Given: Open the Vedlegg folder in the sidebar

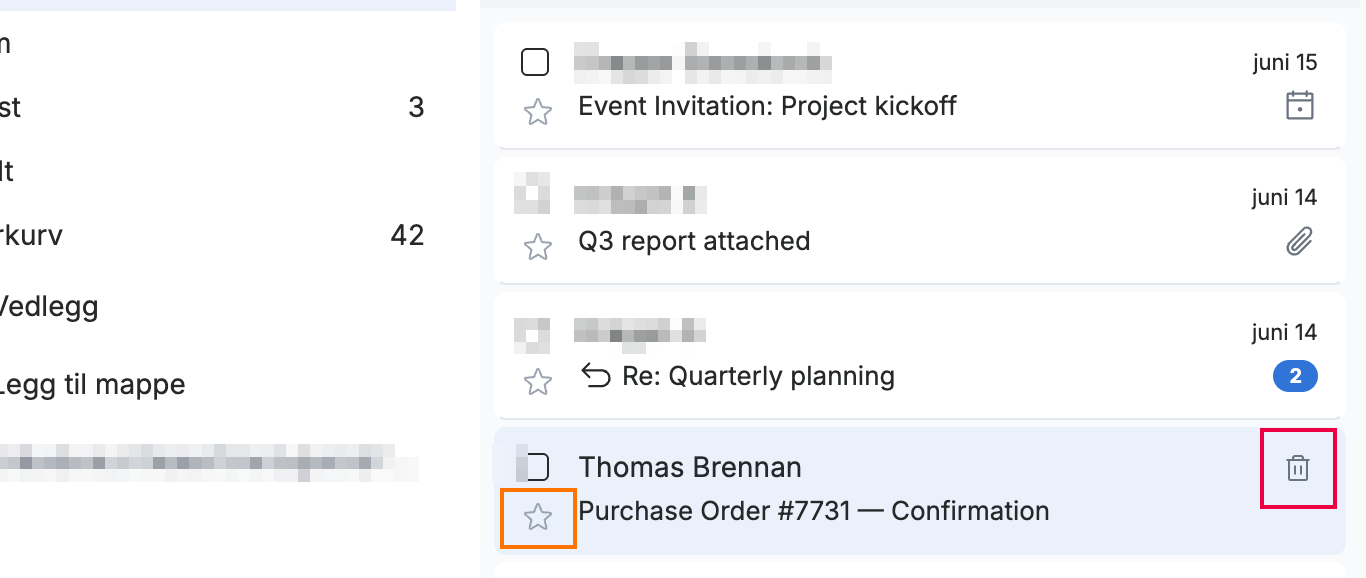Looking at the screenshot, I should tap(212, 306).
